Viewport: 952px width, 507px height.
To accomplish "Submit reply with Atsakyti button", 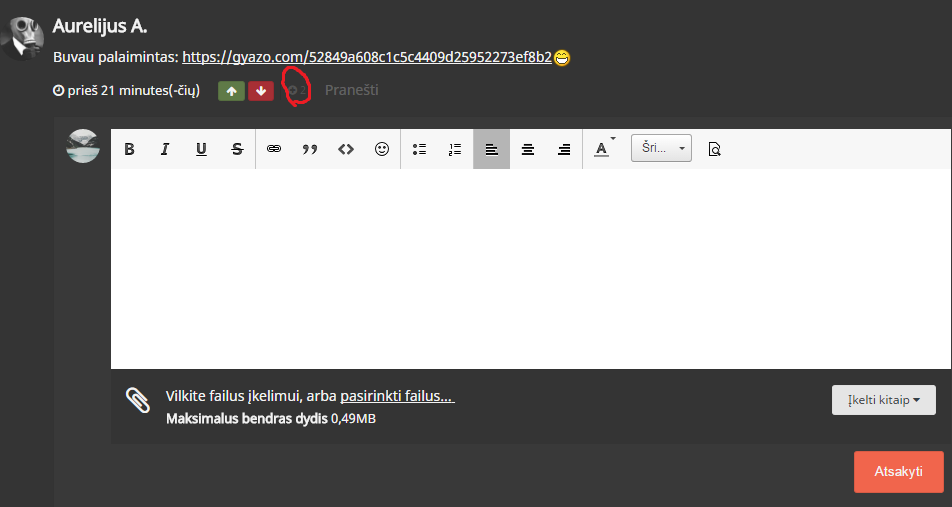I will point(899,471).
